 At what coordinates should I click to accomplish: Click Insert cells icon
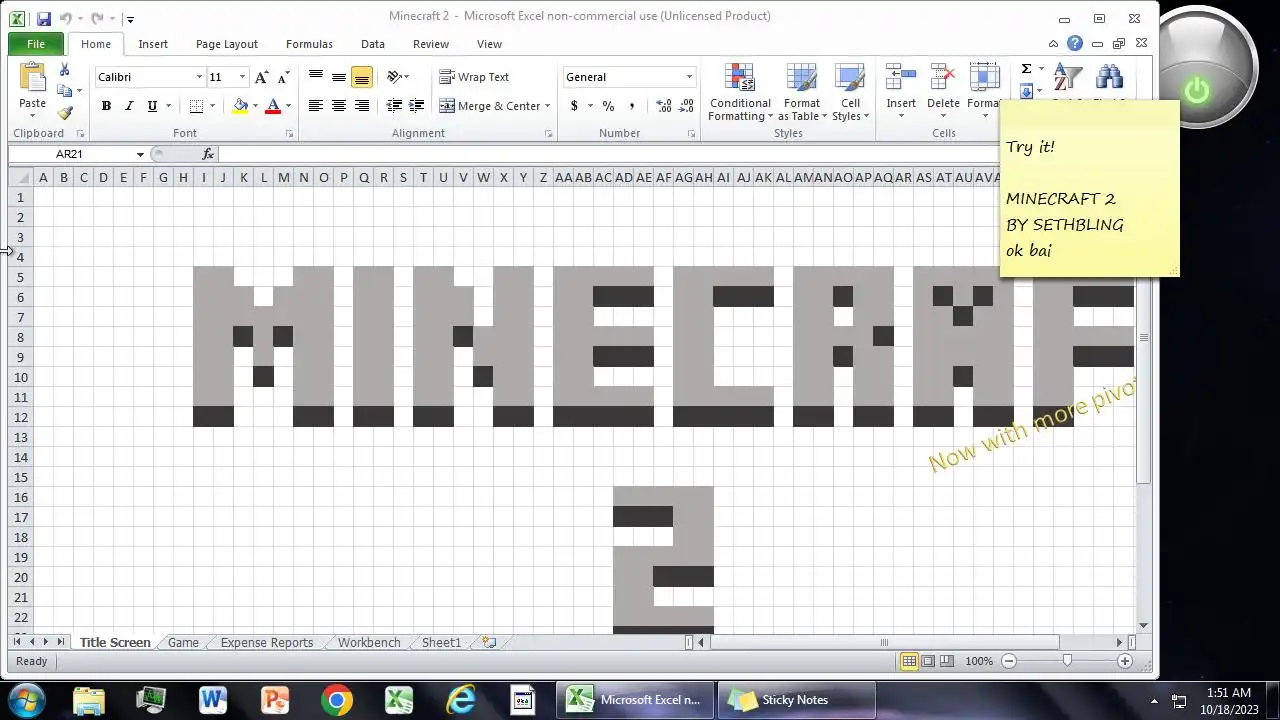point(901,78)
